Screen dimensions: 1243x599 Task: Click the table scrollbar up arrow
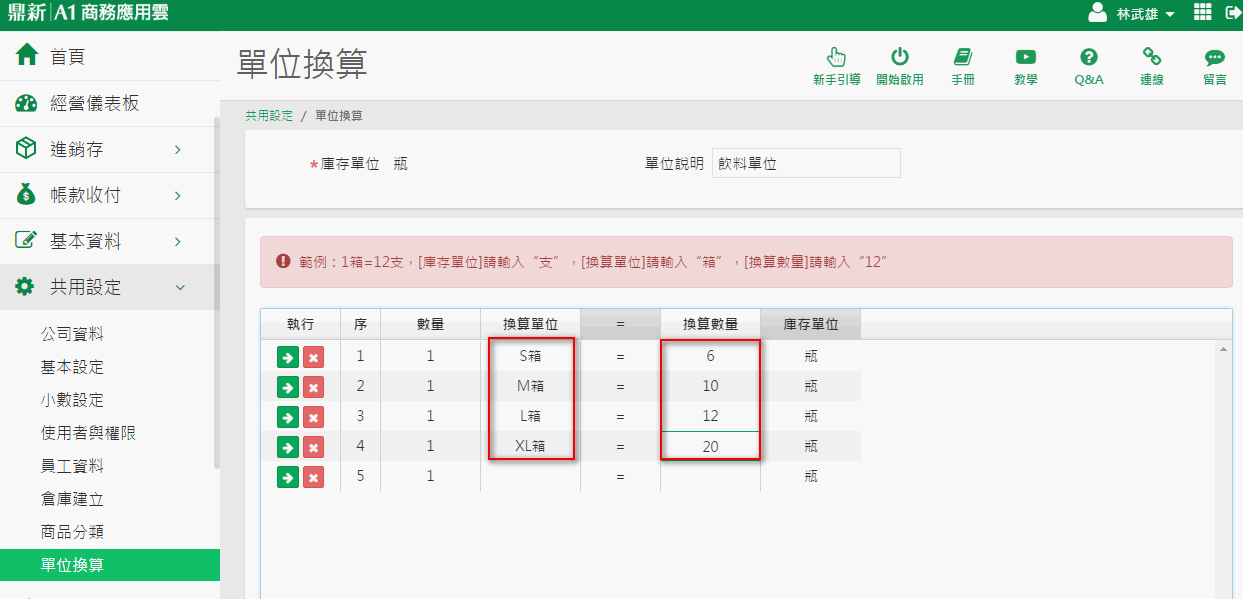(1224, 349)
